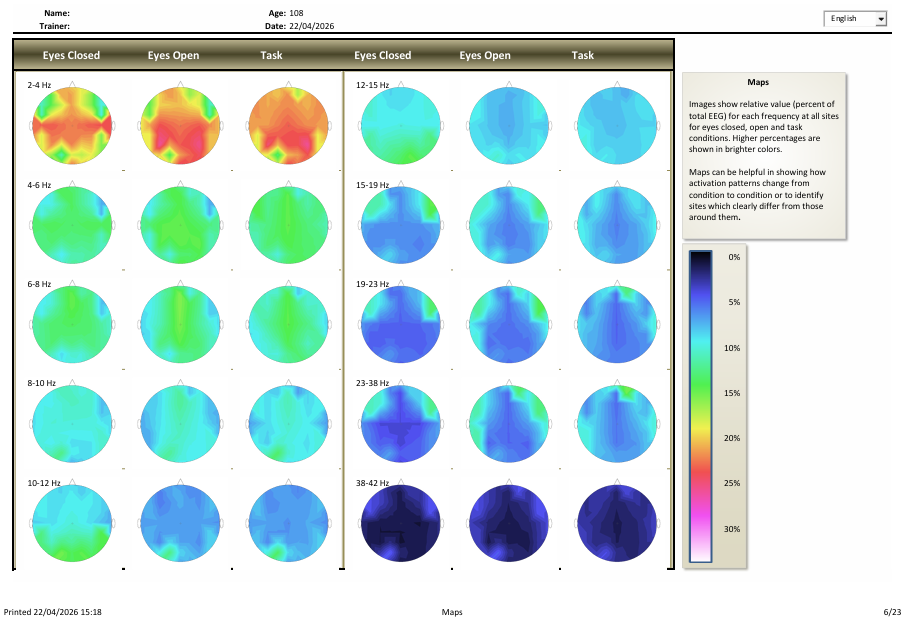Click the Task header above the 12-15 Hz row
Screen dimensions: 910x633
583,55
